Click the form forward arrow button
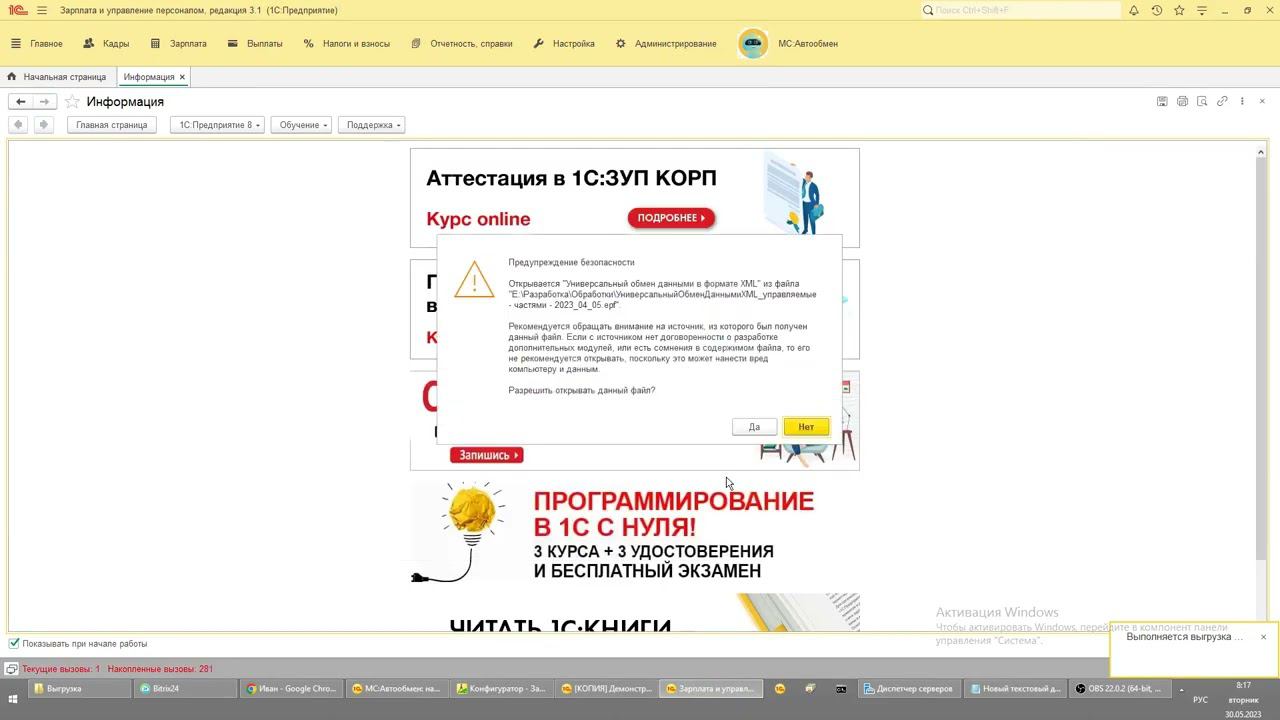This screenshot has width=1280, height=720. click(x=44, y=102)
